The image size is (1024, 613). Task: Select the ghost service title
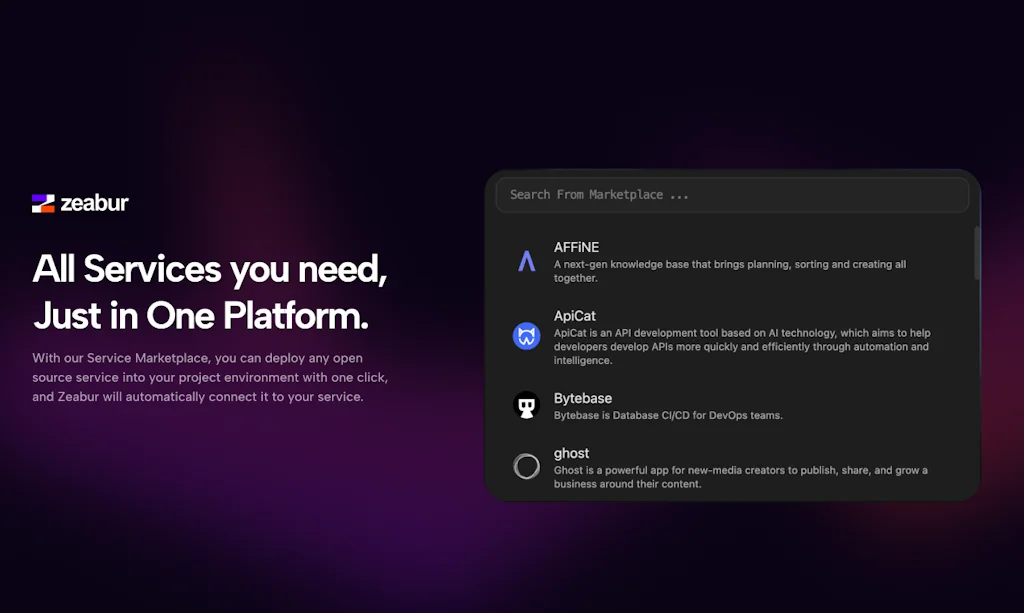571,453
